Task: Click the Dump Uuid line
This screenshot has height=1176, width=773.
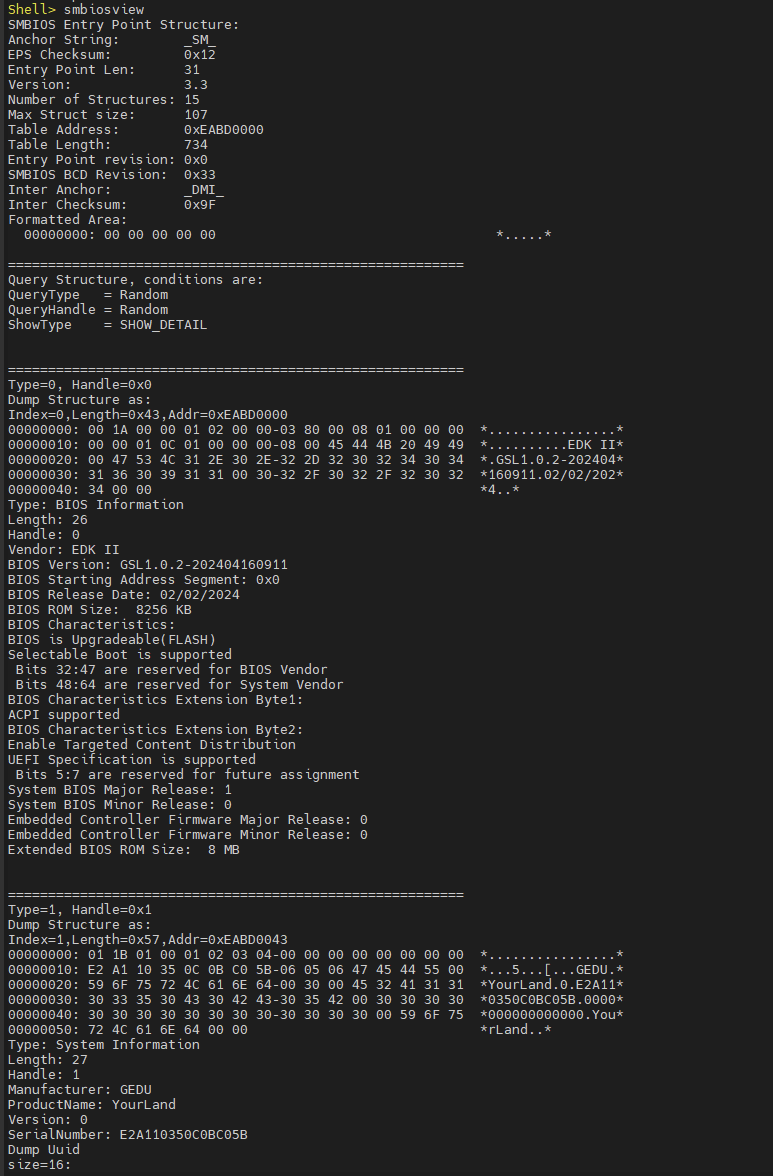Action: [x=43, y=1150]
